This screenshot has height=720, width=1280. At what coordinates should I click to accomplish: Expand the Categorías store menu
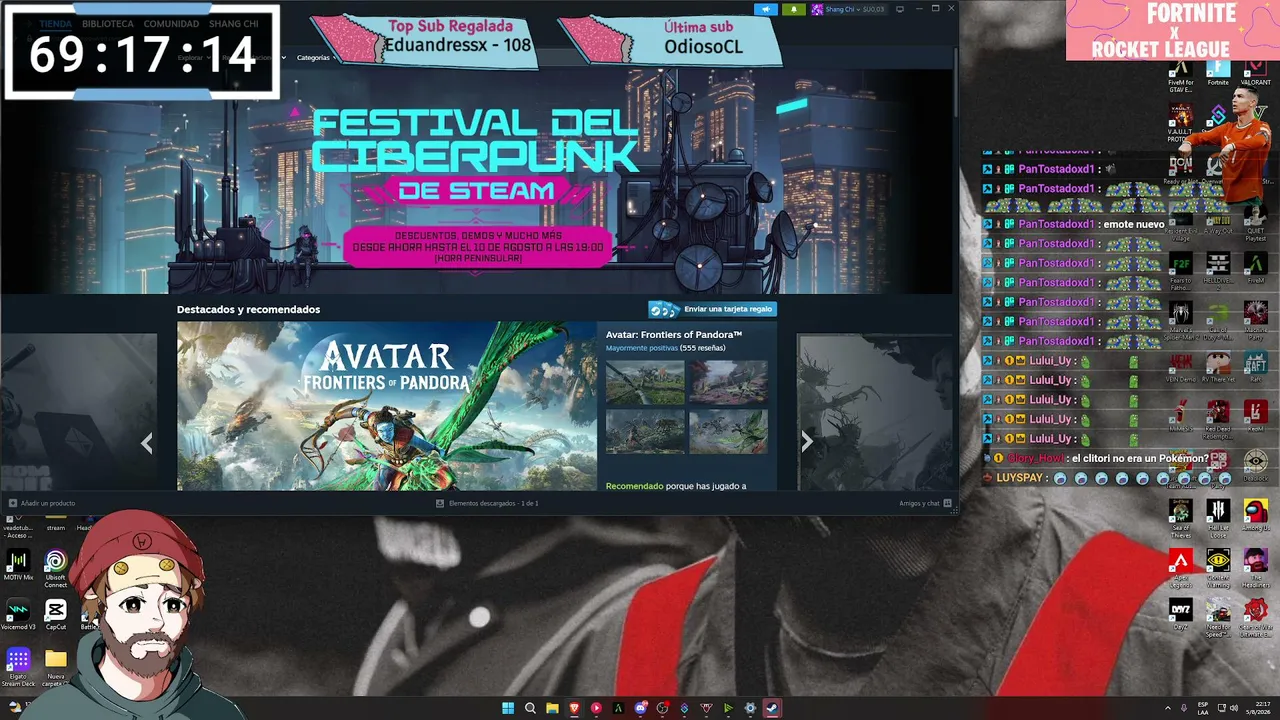[315, 57]
